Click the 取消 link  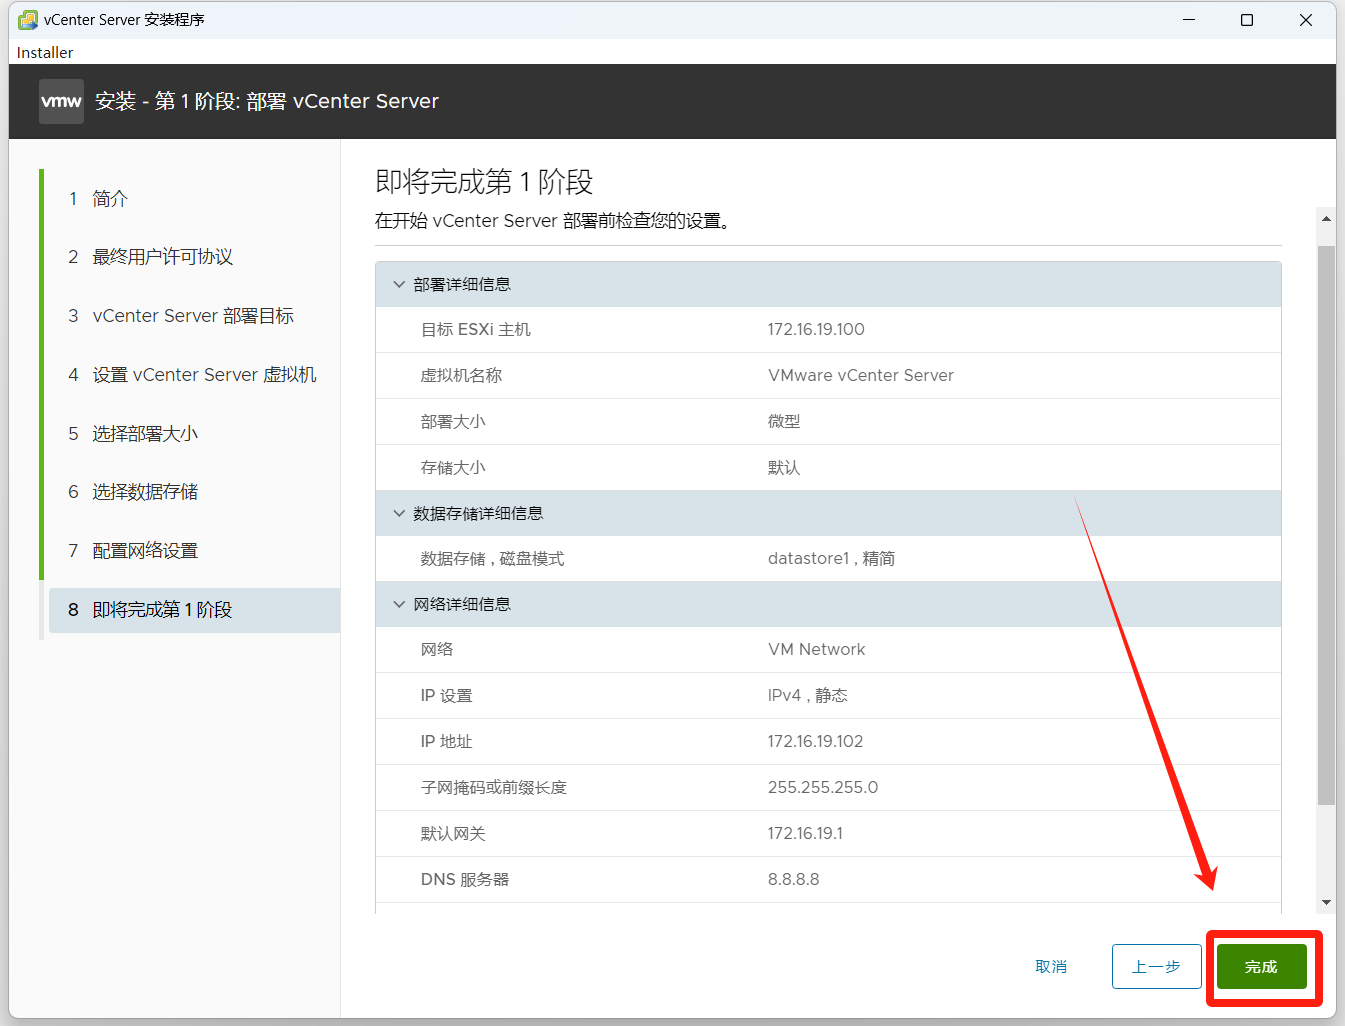point(1051,967)
